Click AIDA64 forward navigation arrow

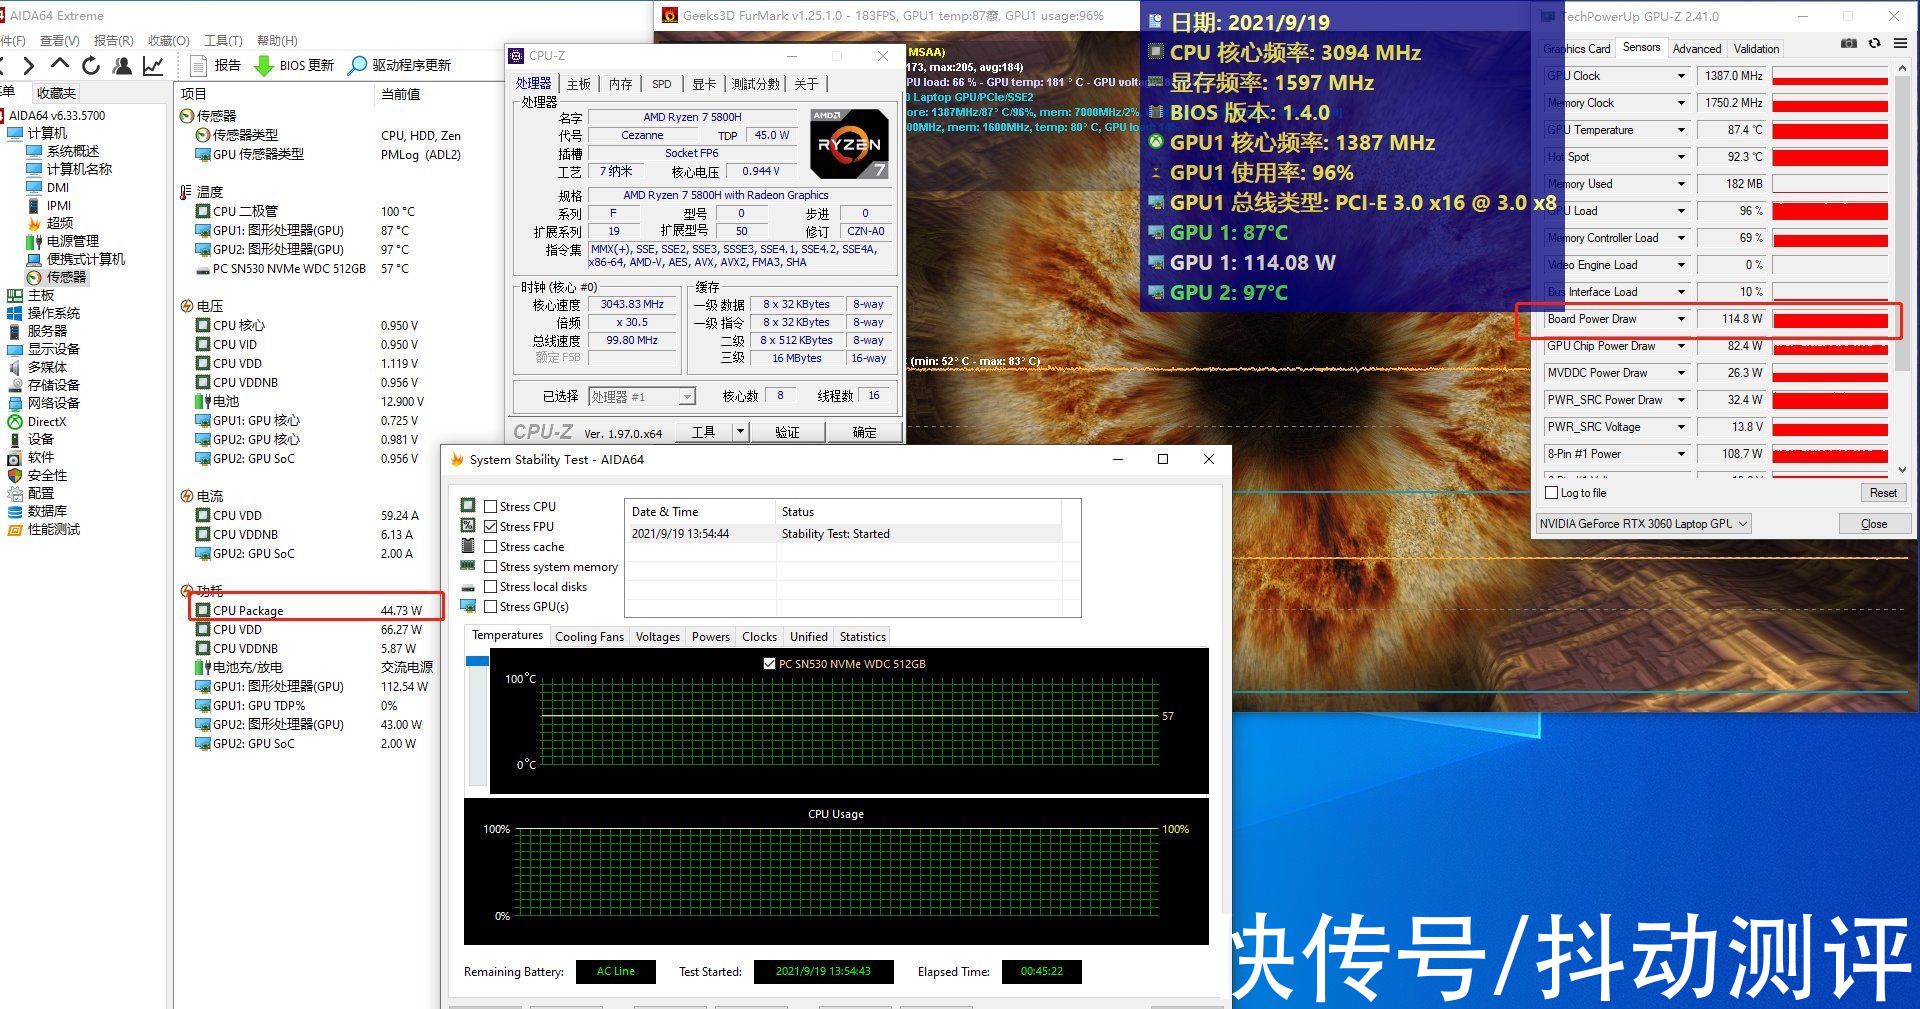point(29,66)
